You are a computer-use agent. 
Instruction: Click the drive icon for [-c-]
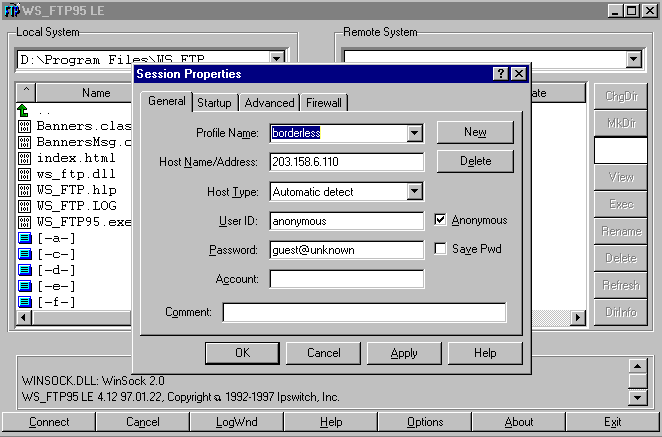pos(25,254)
